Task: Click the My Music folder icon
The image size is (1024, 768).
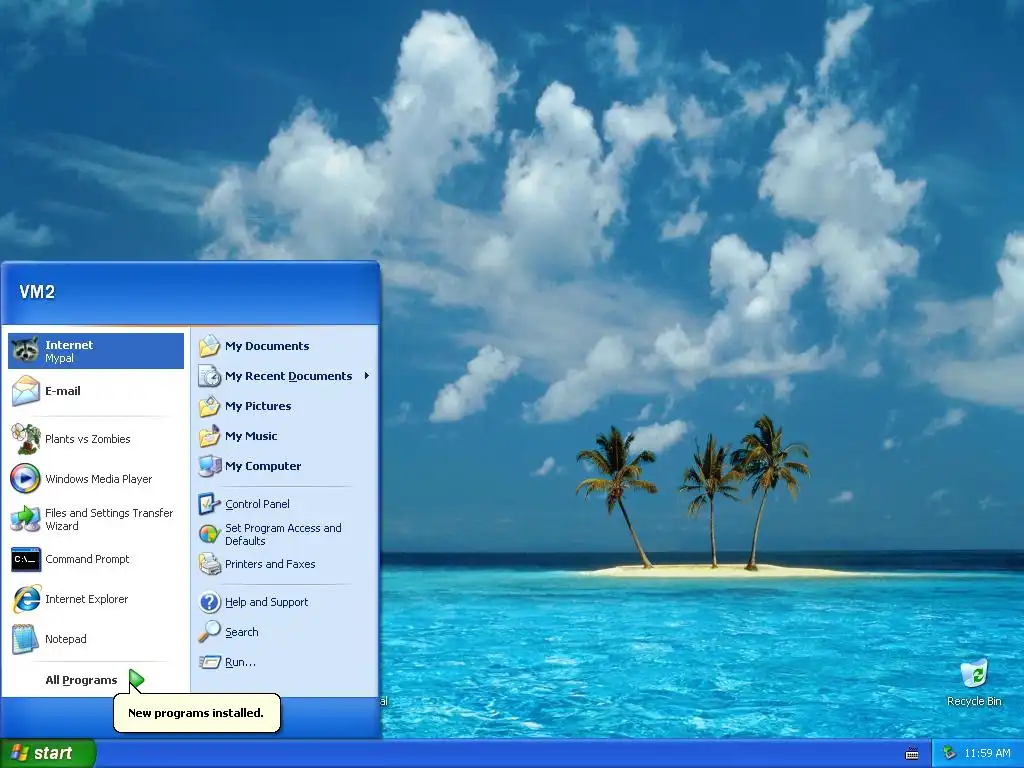Action: (210, 436)
